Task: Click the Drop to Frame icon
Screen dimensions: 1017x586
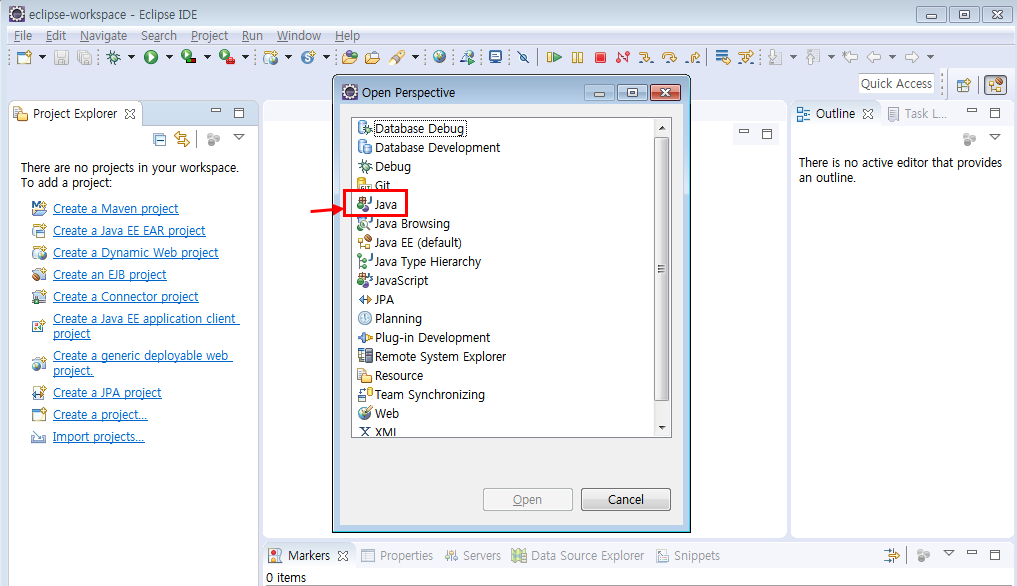Action: [723, 57]
